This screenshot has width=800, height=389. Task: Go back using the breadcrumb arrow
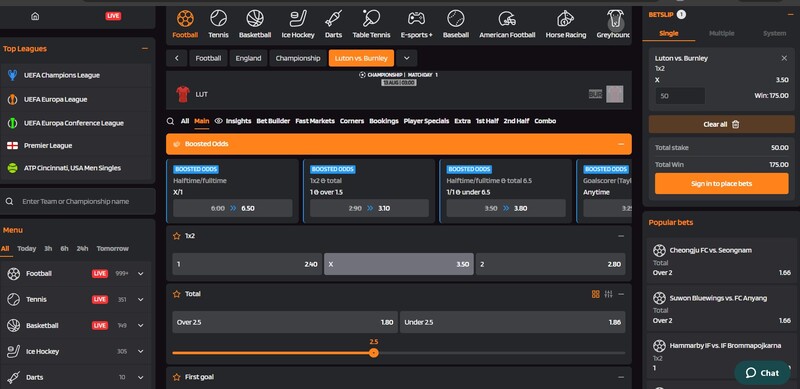coord(177,58)
